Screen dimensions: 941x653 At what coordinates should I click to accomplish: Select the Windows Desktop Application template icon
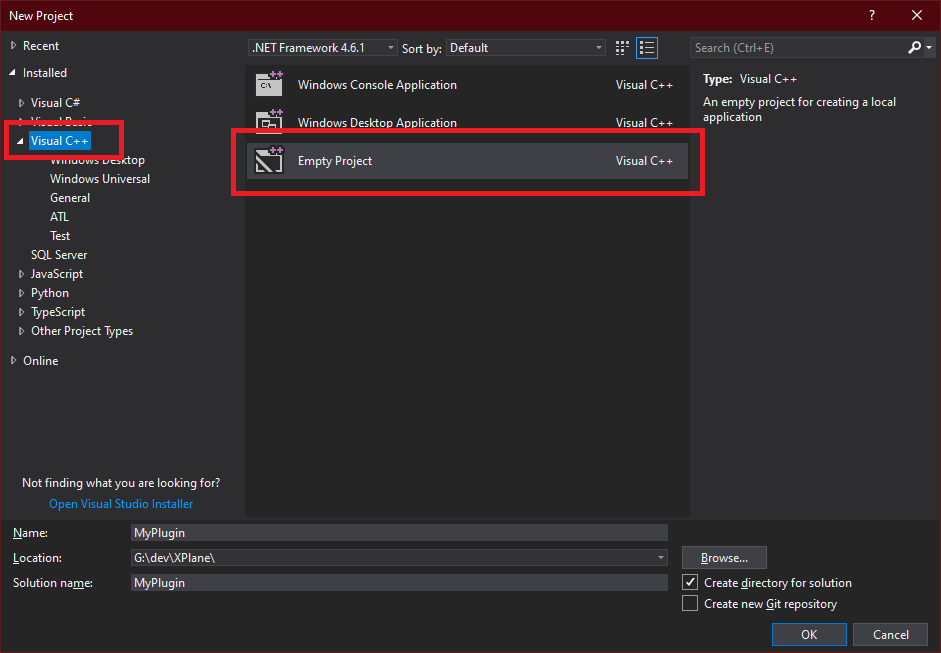(268, 122)
